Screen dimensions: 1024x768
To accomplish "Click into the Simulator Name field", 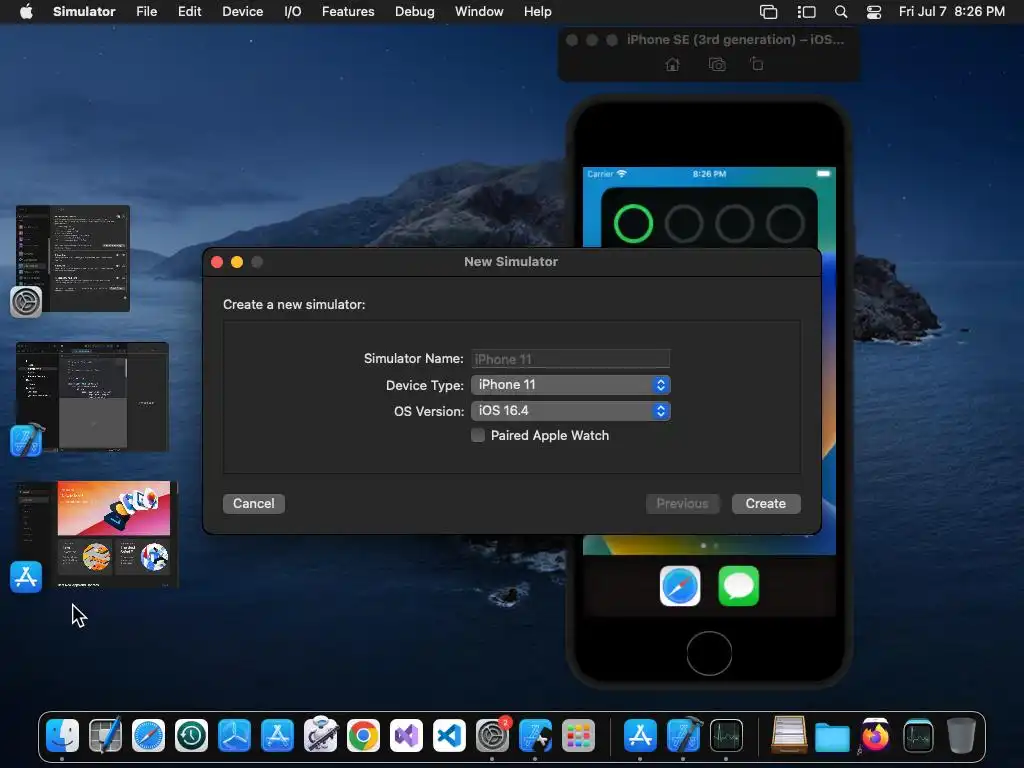I will (x=570, y=359).
